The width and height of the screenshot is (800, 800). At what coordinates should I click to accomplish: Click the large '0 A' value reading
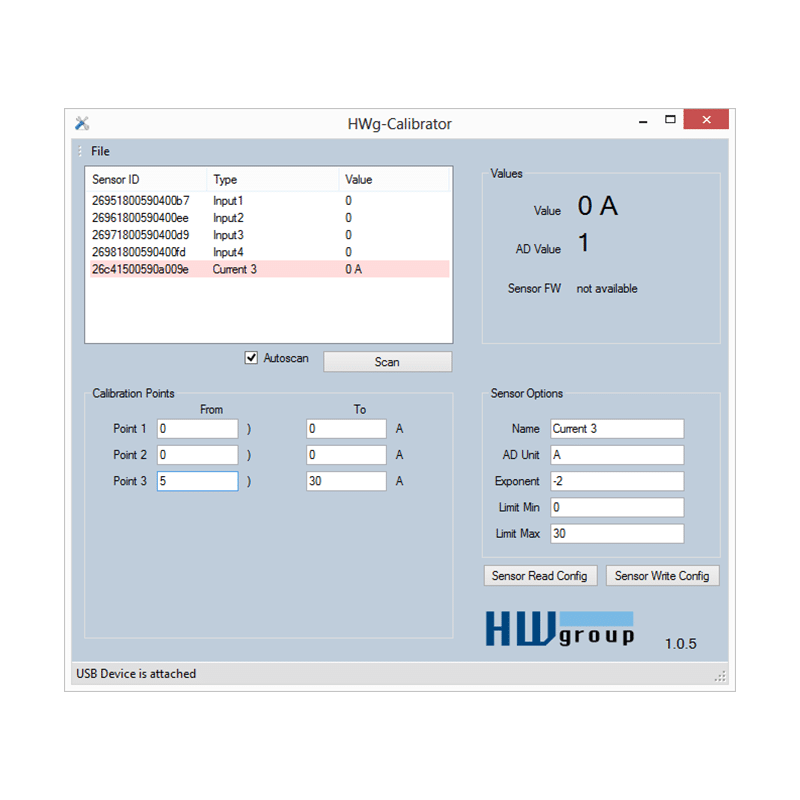click(x=597, y=206)
